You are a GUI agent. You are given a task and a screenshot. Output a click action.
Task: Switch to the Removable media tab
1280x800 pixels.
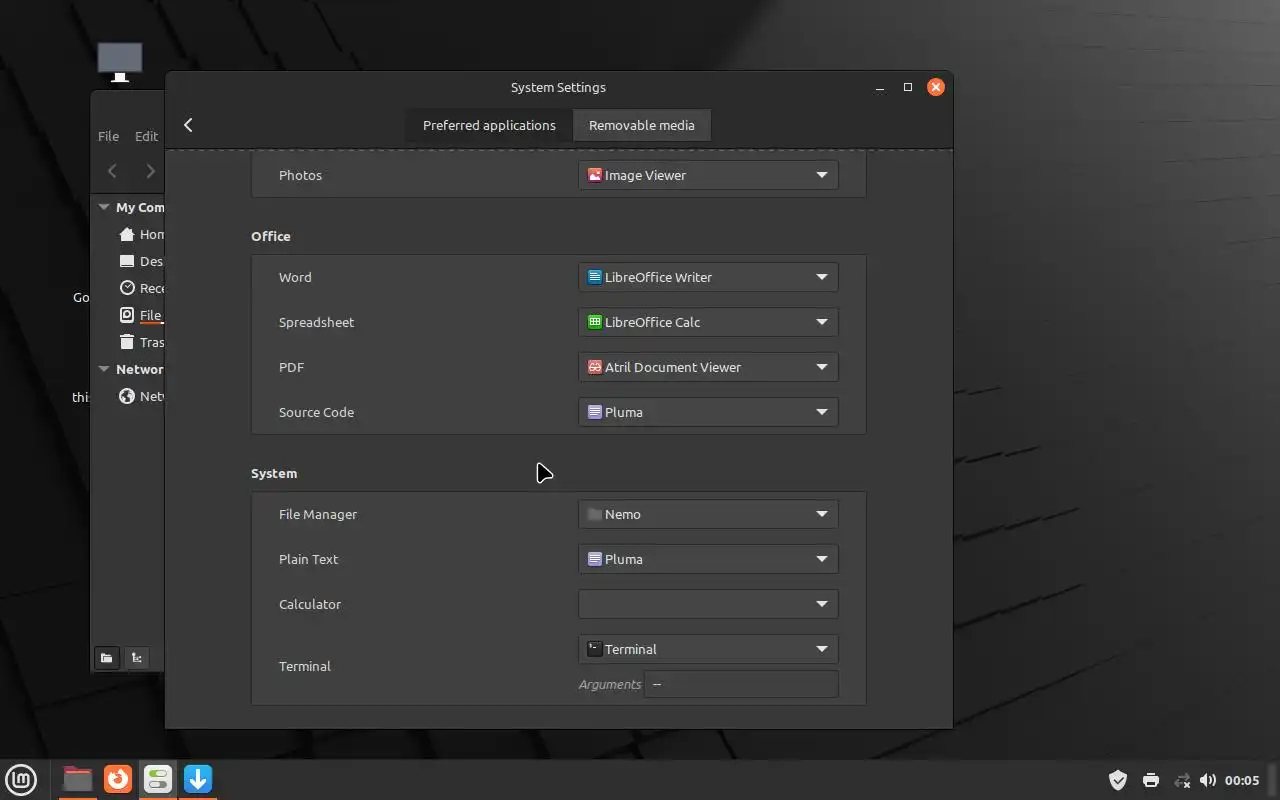(x=641, y=125)
